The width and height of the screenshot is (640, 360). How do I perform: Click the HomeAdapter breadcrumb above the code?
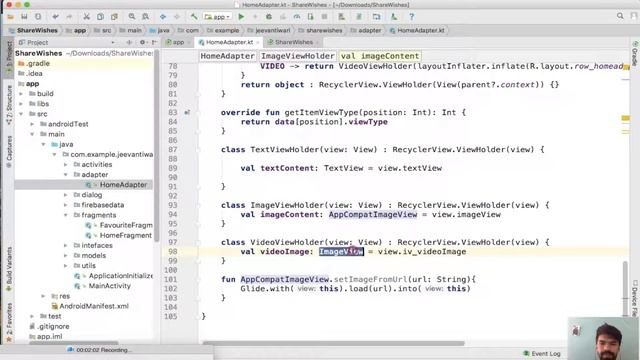click(x=227, y=56)
